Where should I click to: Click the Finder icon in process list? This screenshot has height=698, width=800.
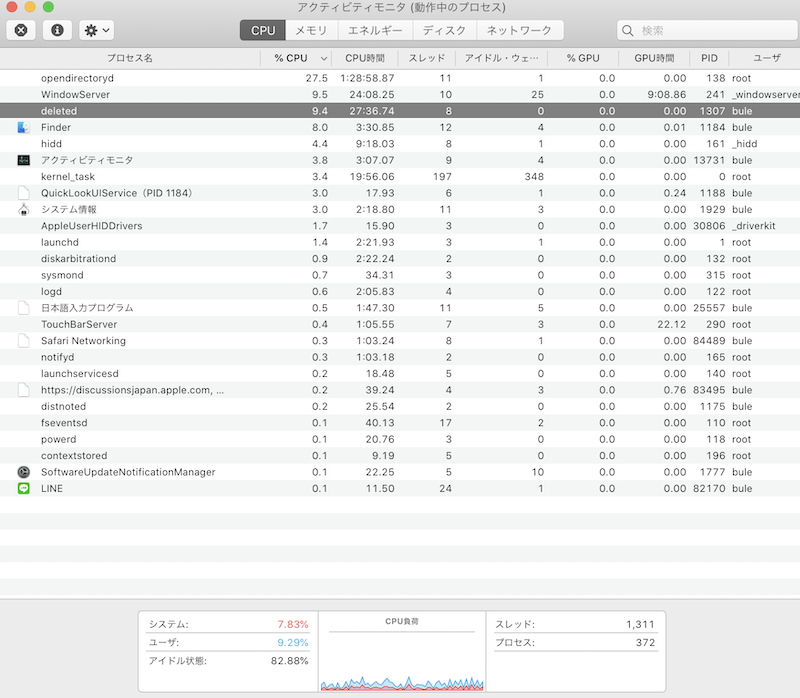tap(24, 127)
